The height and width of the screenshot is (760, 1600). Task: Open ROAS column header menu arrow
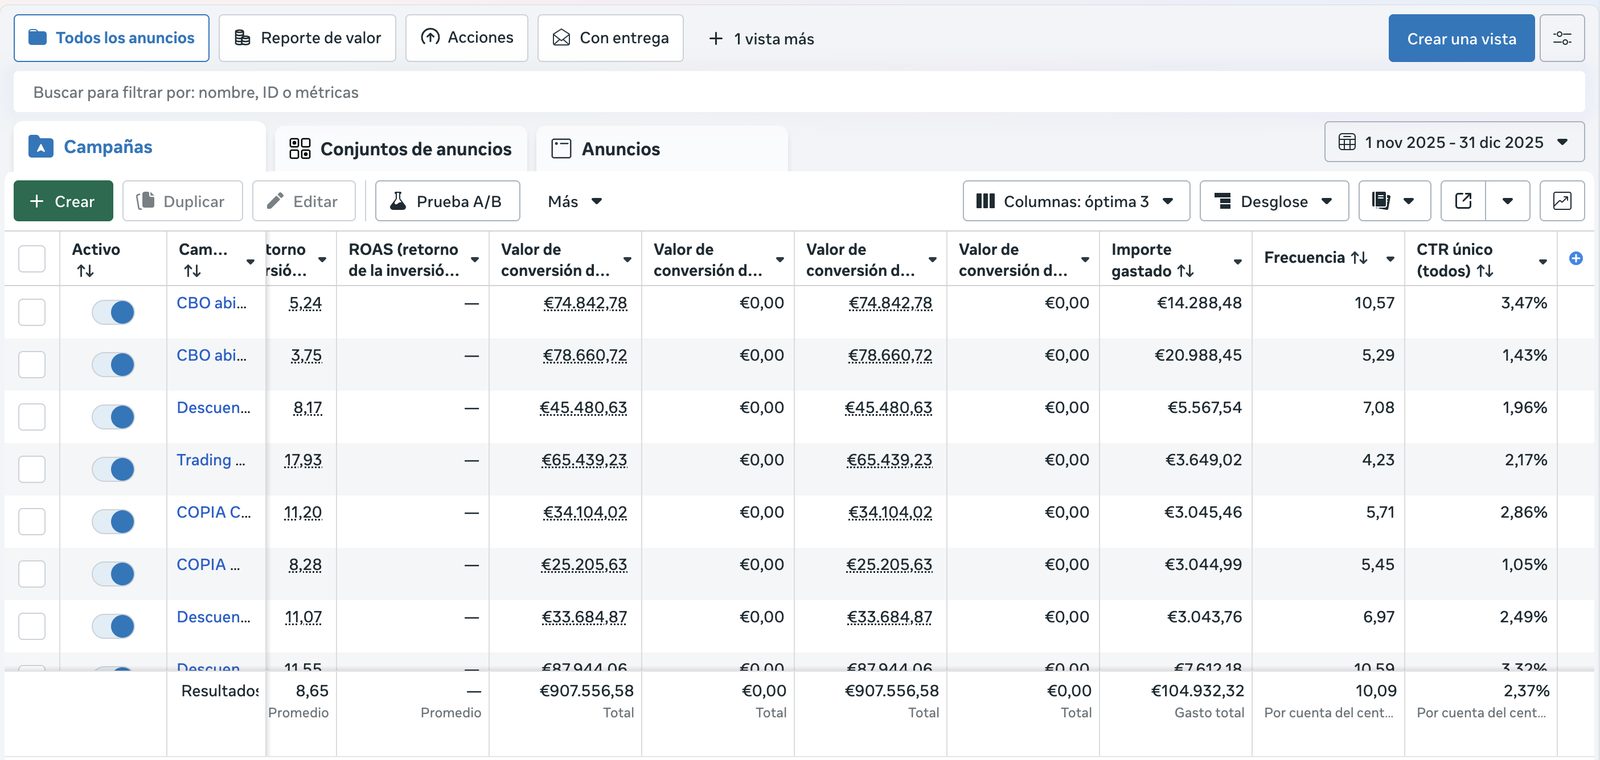[475, 260]
